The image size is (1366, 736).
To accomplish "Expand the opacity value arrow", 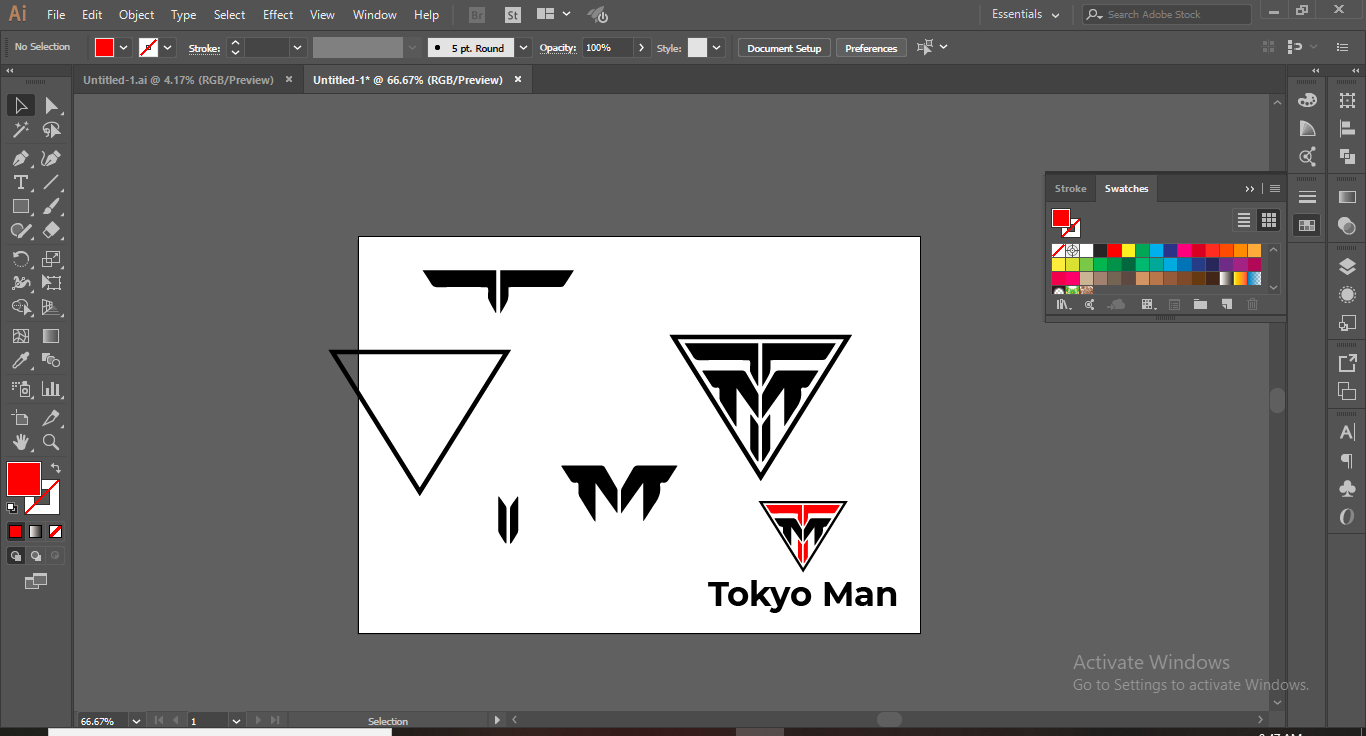I will click(641, 47).
